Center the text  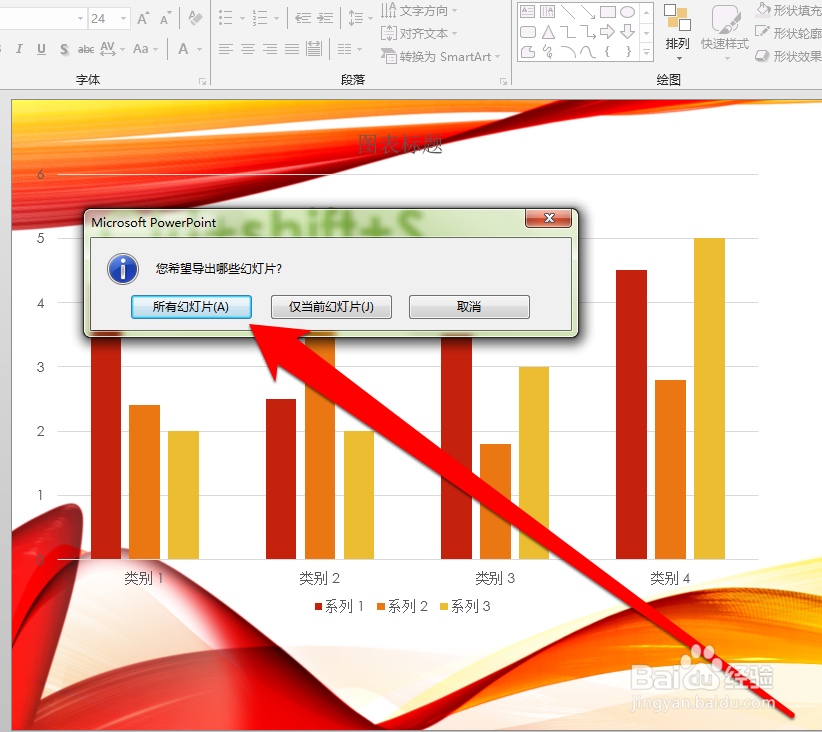(x=248, y=49)
